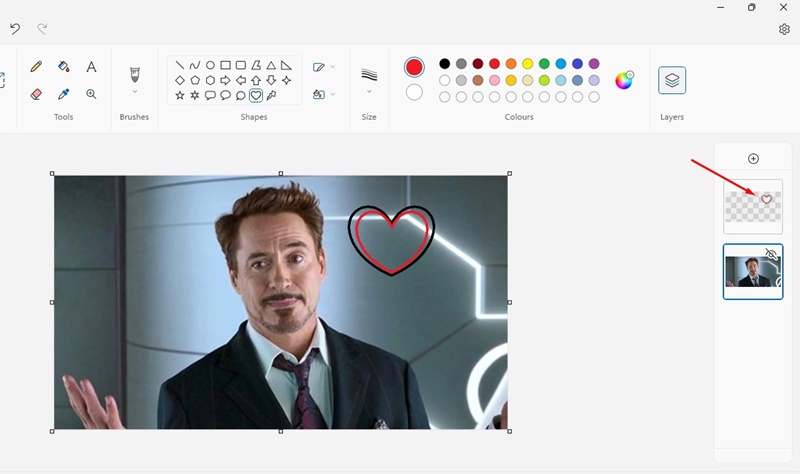800x474 pixels.
Task: Choose the Right-angled triangle shape
Action: pos(286,65)
